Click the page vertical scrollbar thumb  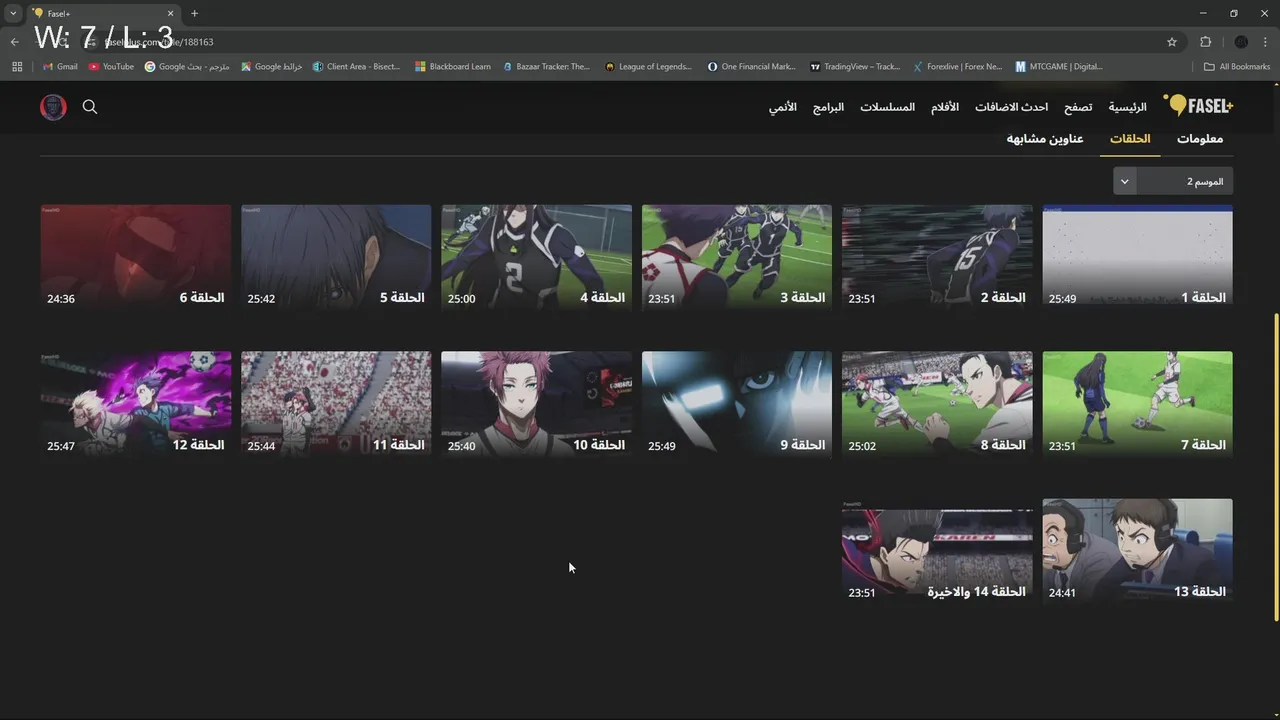tap(1275, 468)
